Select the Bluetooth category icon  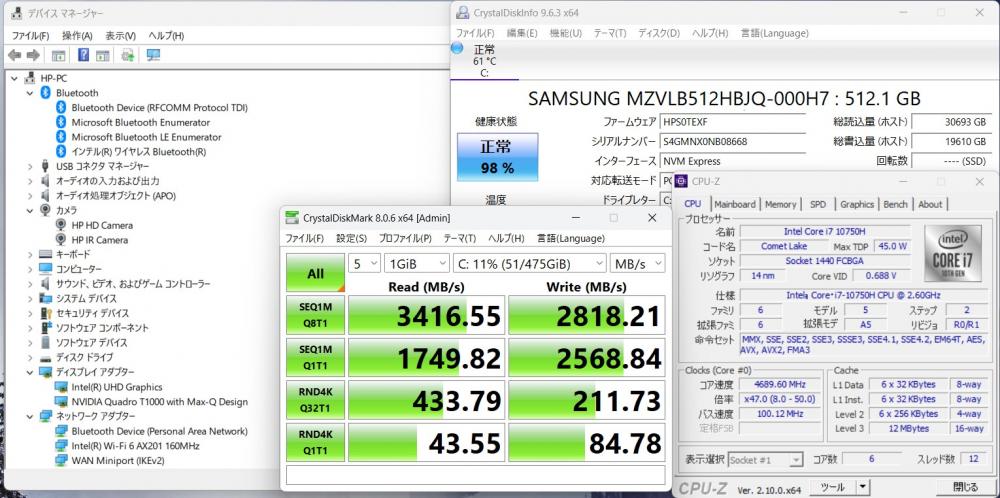point(45,92)
